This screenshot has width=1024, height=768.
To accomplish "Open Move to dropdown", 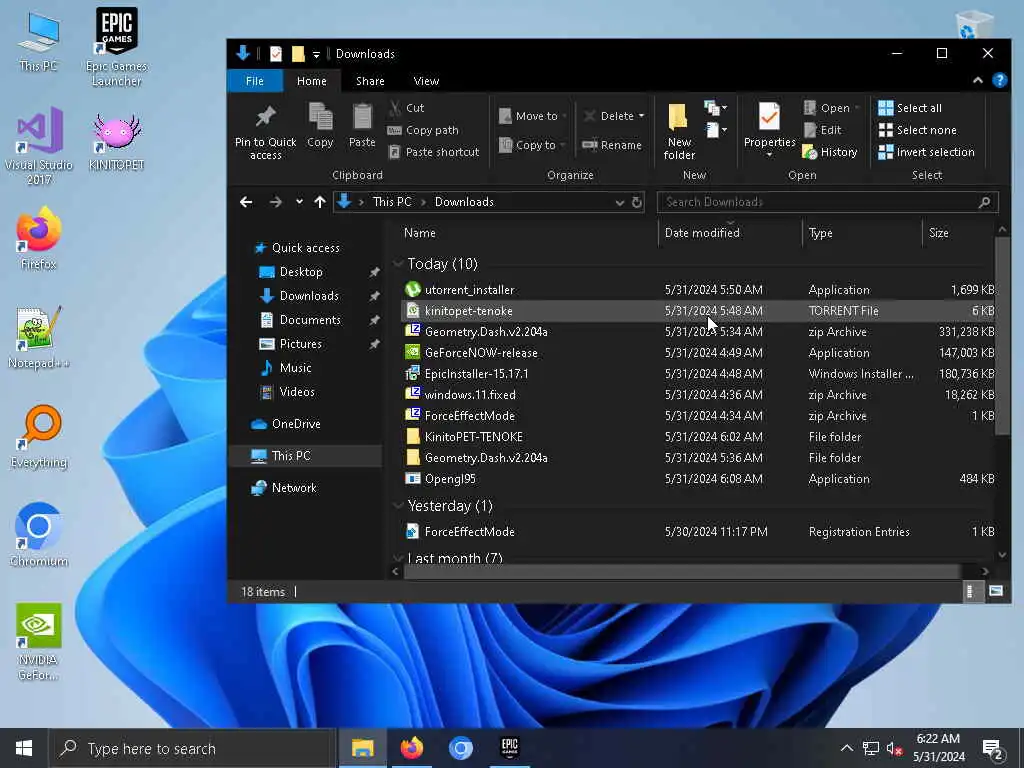I will (x=532, y=116).
